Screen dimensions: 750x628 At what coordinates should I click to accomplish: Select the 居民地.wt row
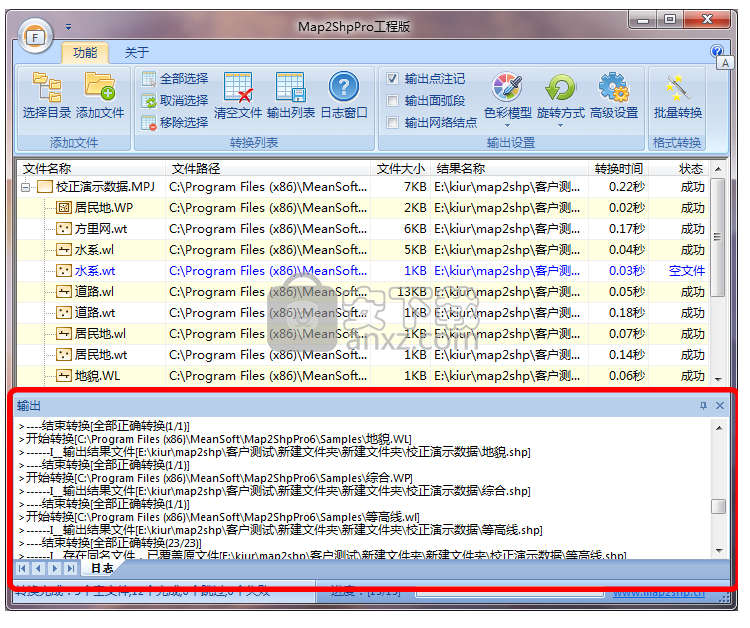point(363,355)
